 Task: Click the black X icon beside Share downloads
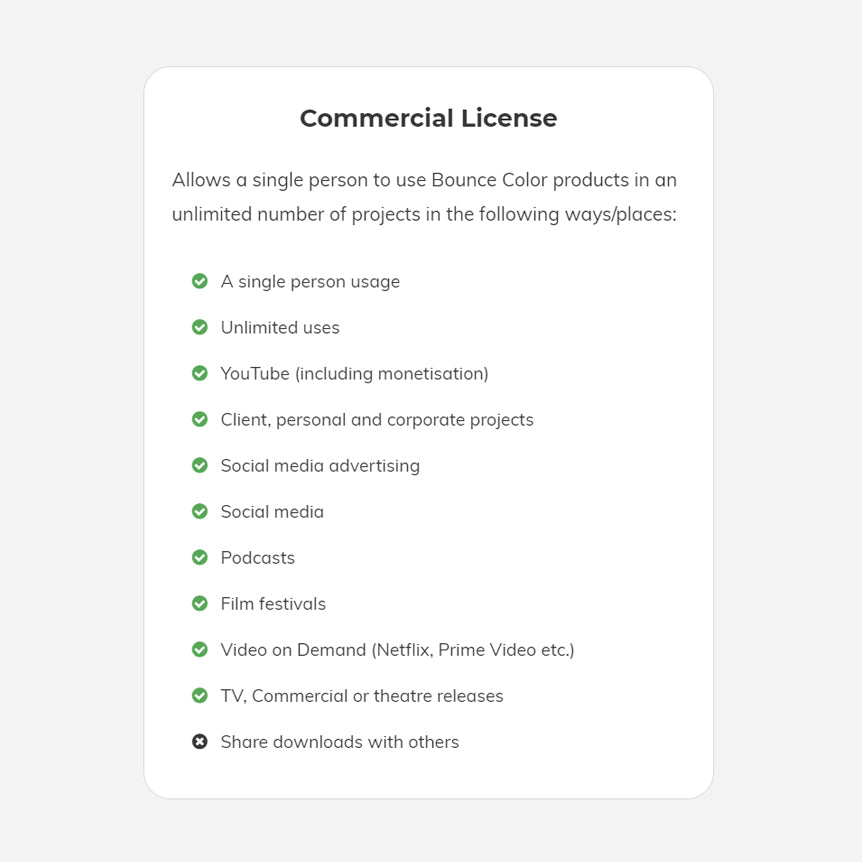200,741
